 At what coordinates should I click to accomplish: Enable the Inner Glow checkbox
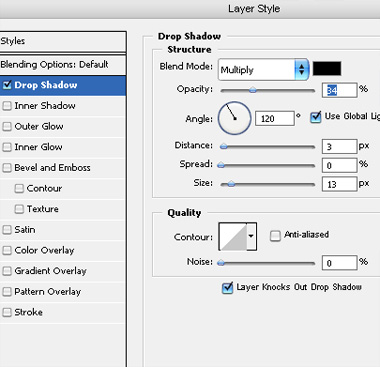click(x=7, y=147)
